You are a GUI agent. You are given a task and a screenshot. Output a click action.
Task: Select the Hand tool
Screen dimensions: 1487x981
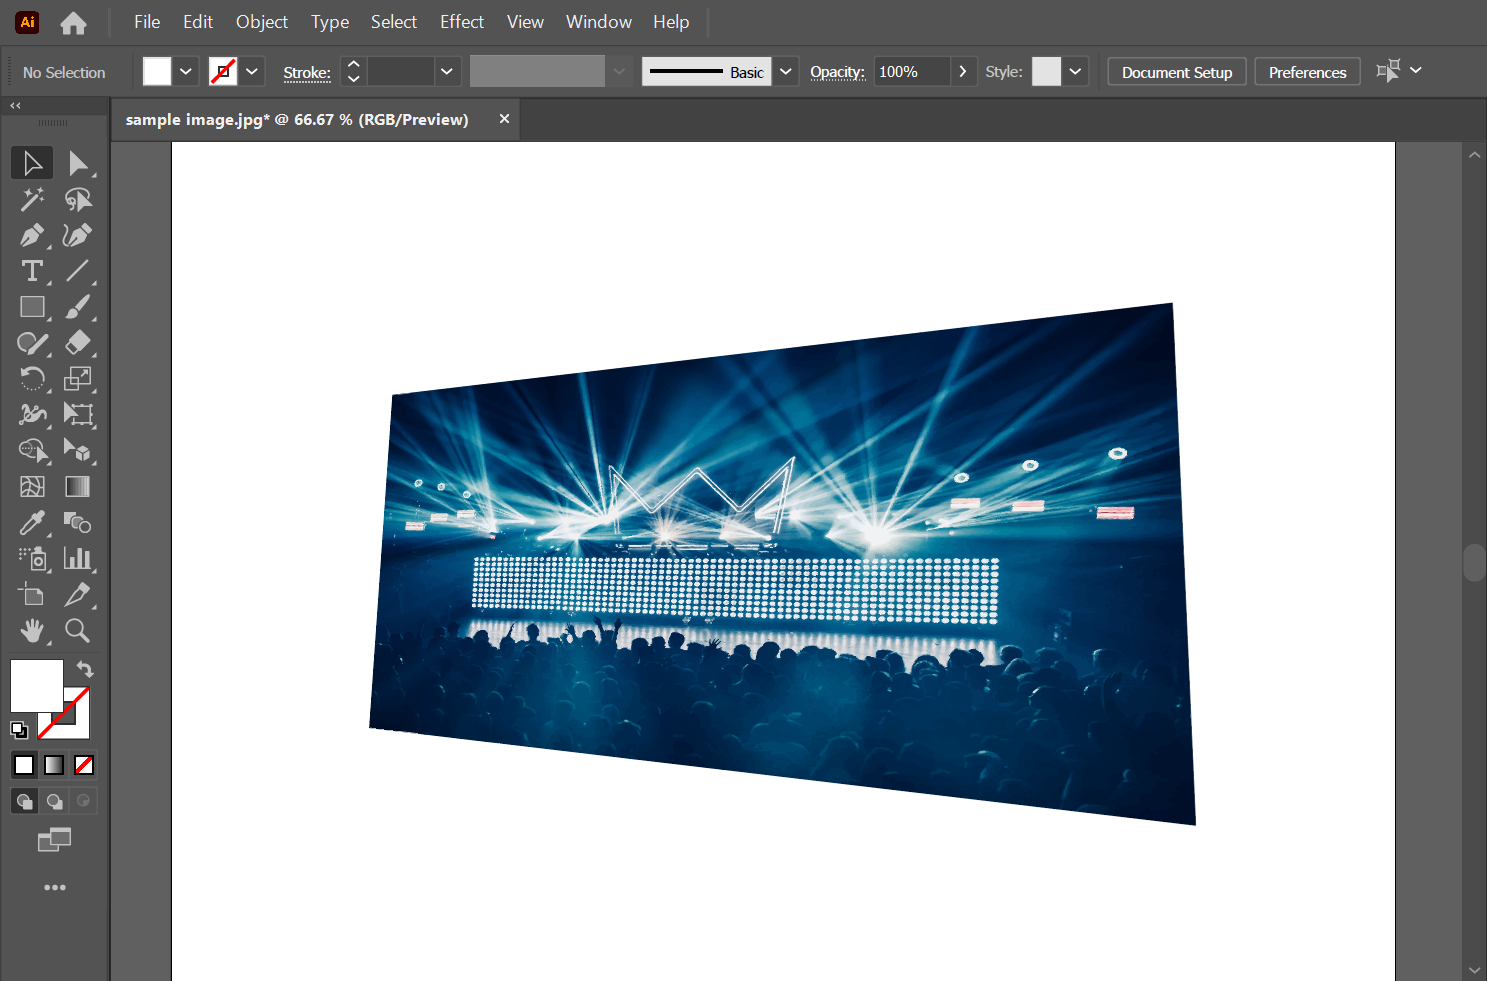(32, 630)
